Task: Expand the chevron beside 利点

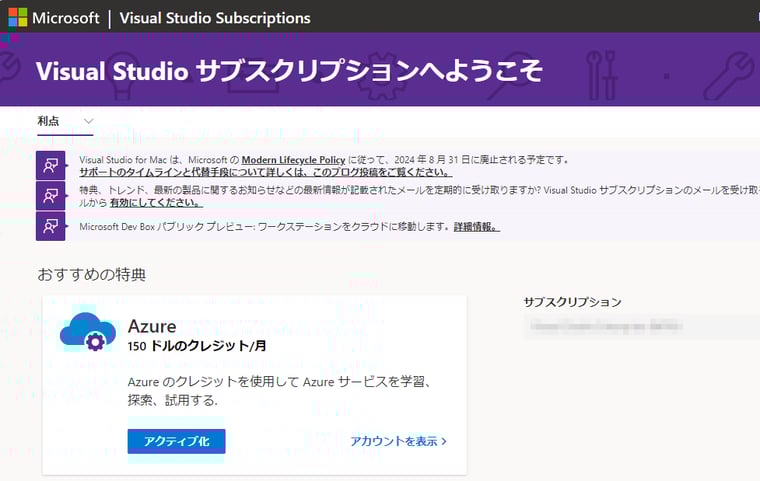Action: [x=88, y=121]
